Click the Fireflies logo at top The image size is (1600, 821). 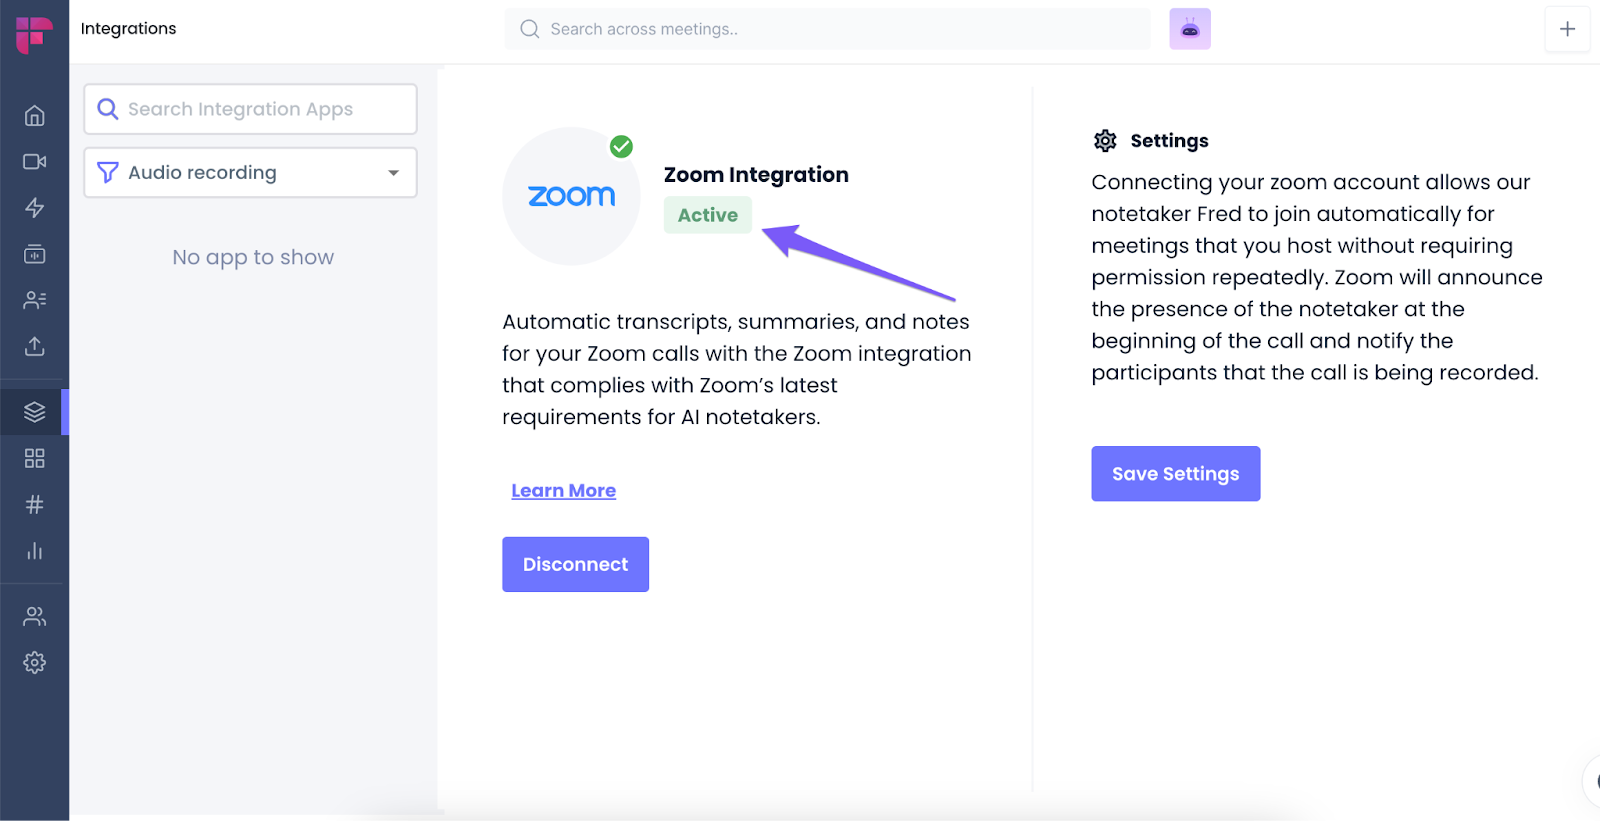coord(34,33)
